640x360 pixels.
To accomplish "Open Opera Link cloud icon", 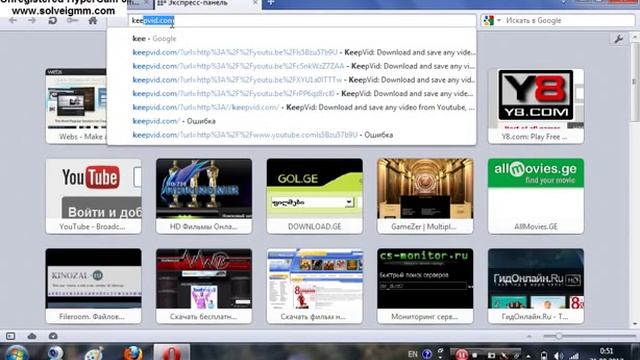I will point(32,336).
